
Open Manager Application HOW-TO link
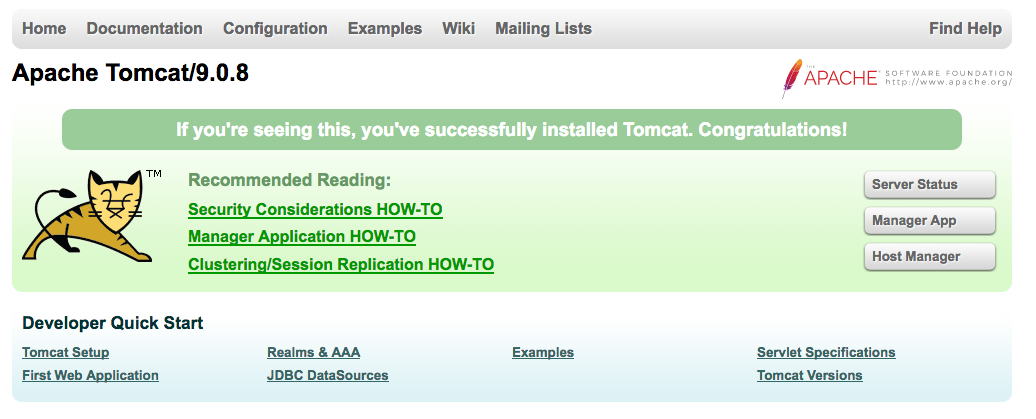tap(302, 237)
